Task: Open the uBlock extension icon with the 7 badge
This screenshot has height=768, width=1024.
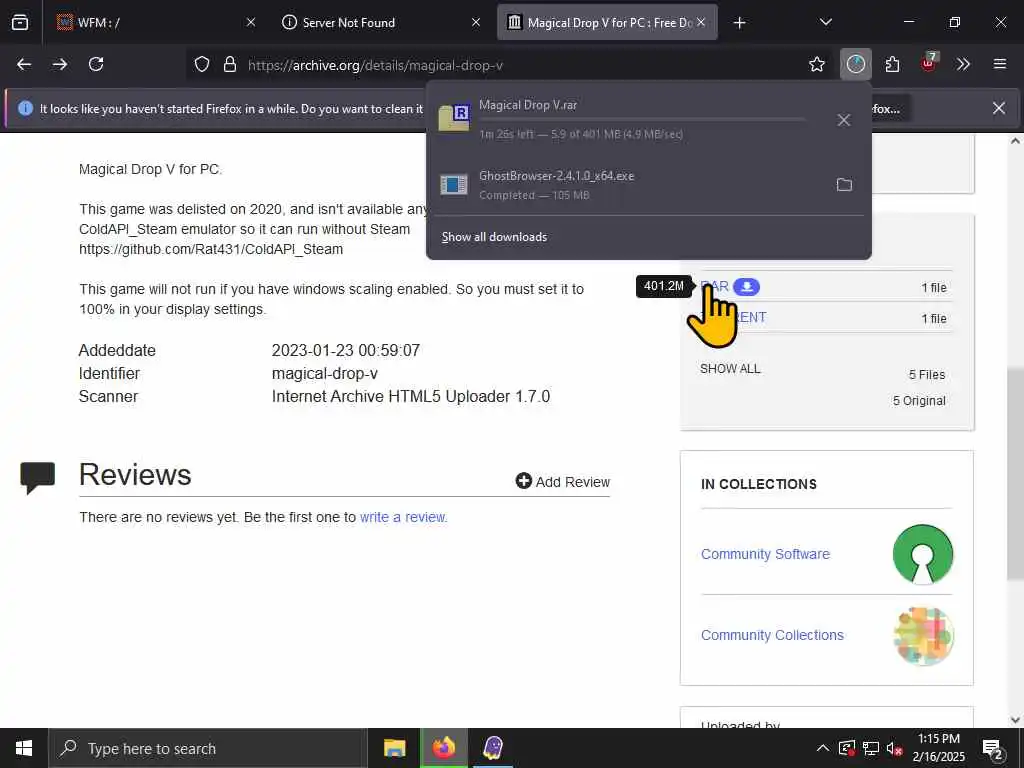Action: click(x=929, y=63)
